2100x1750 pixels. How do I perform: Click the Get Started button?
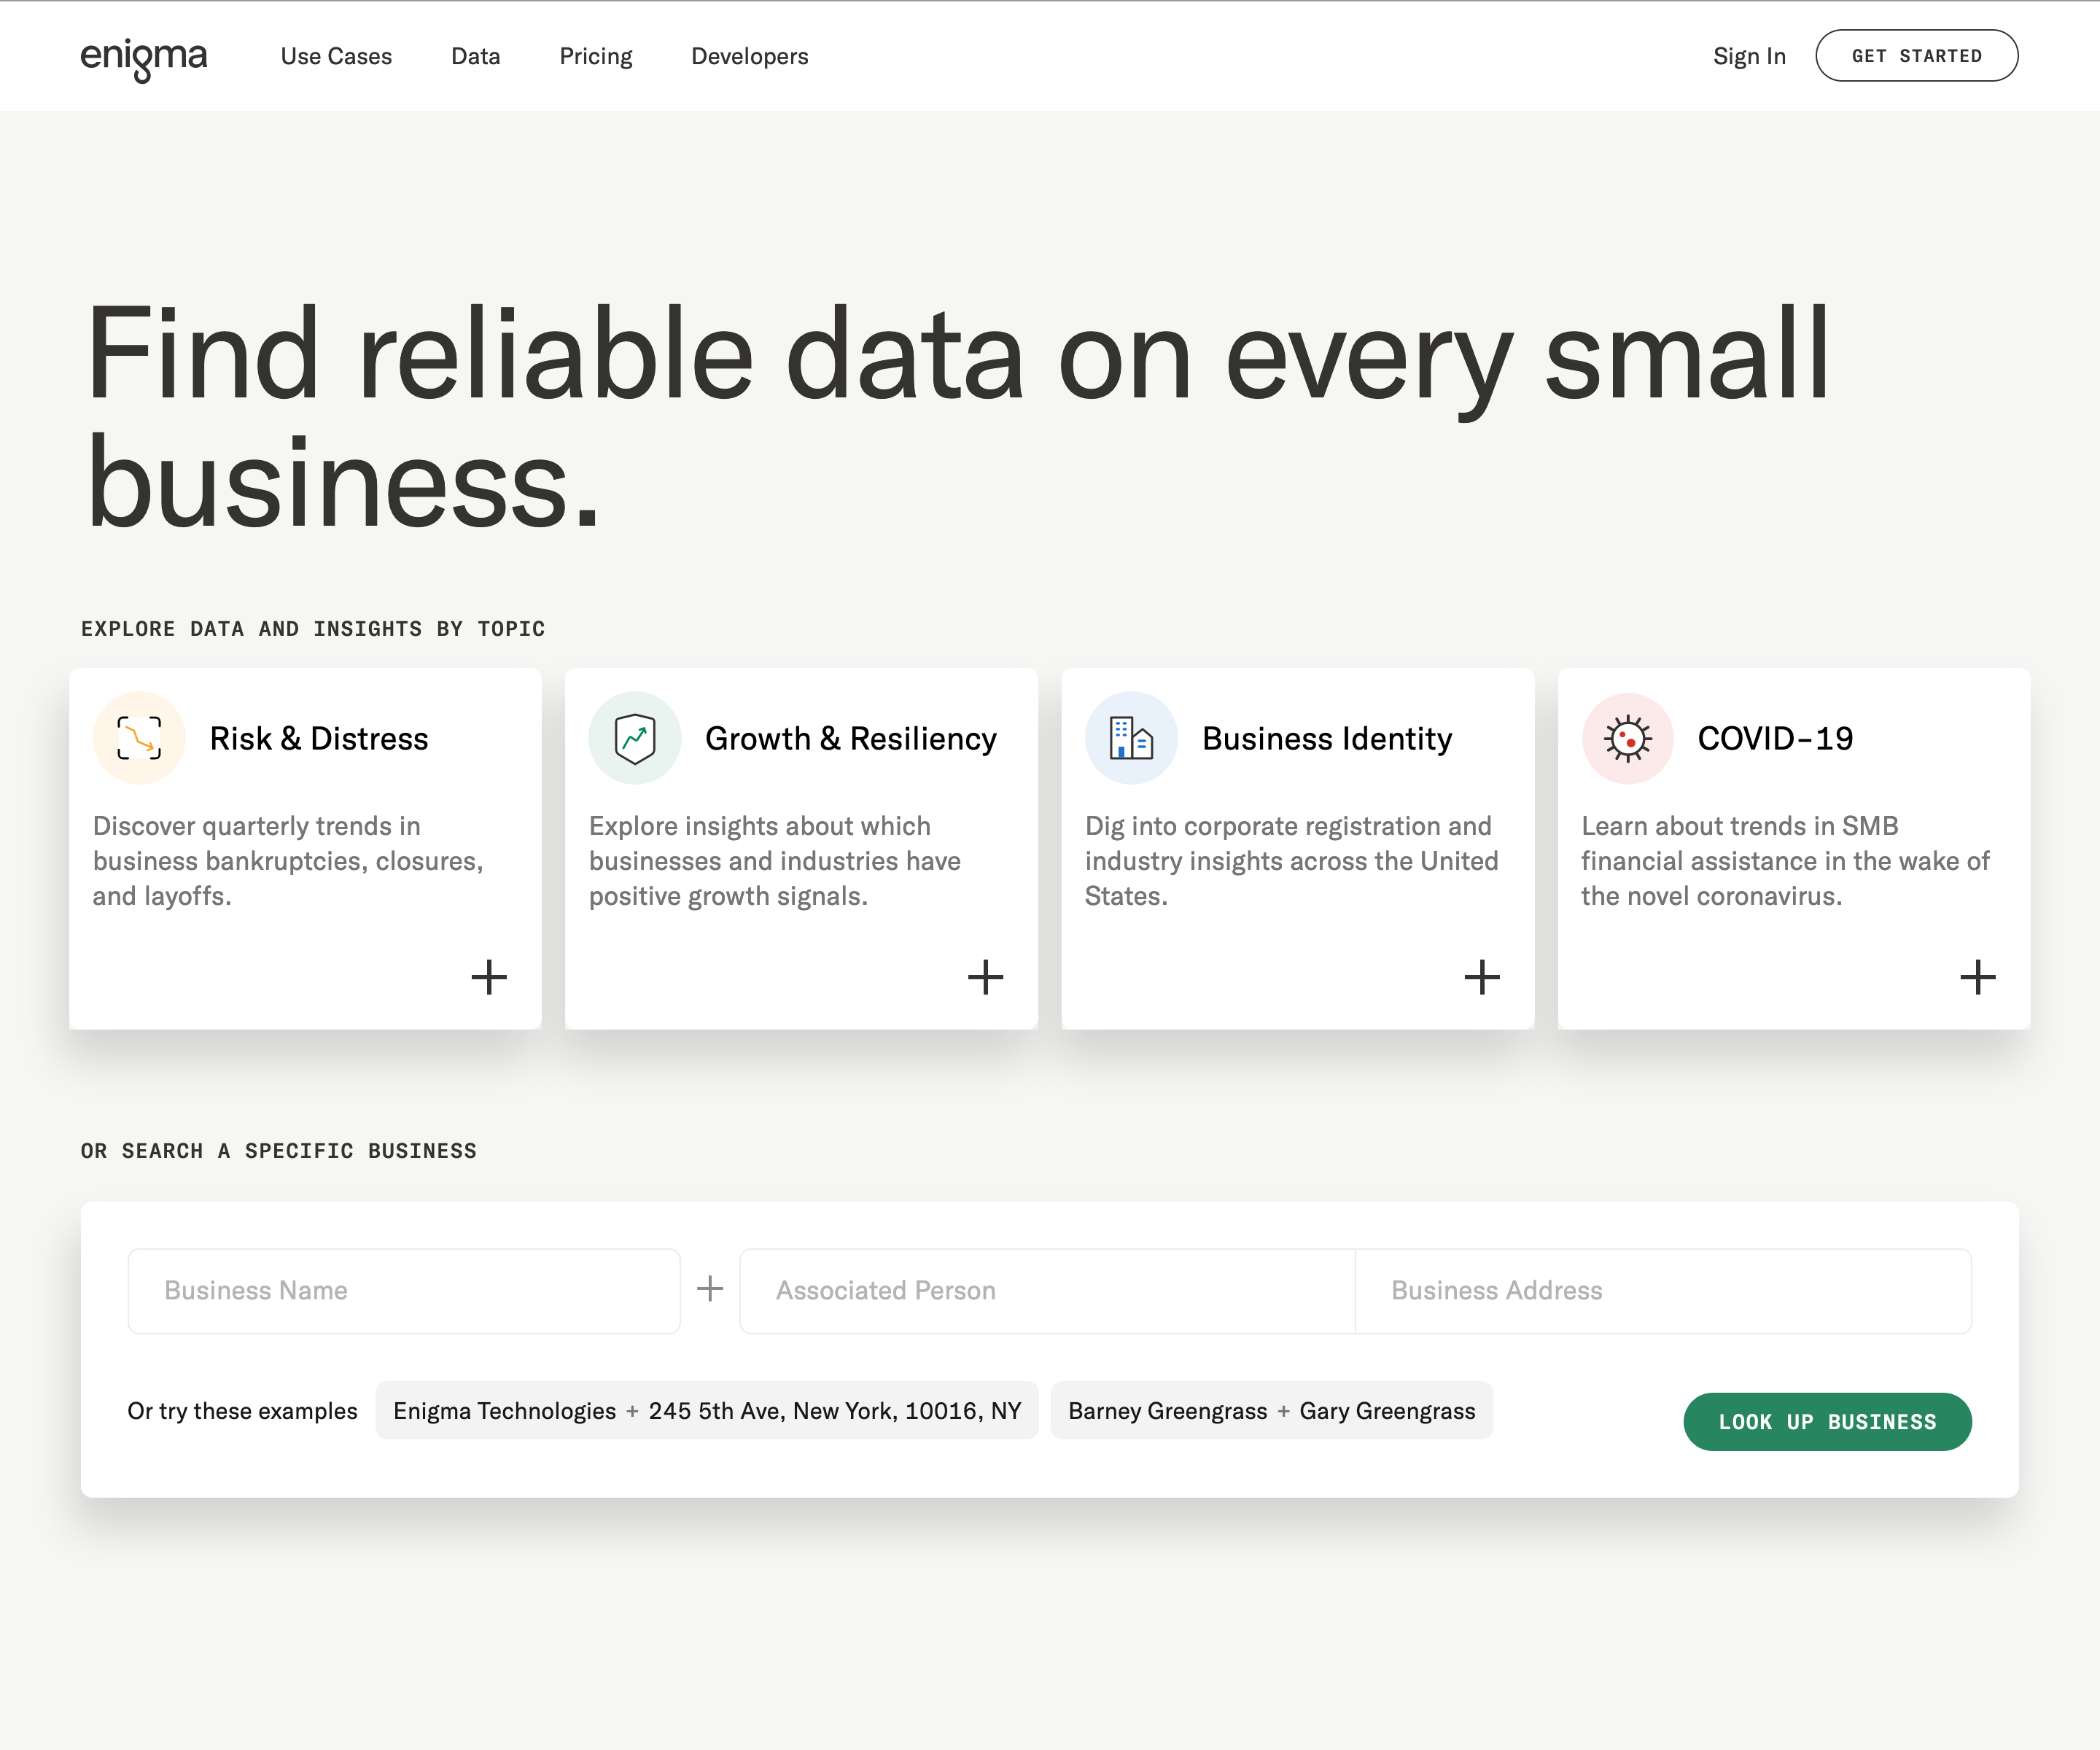pos(1917,56)
